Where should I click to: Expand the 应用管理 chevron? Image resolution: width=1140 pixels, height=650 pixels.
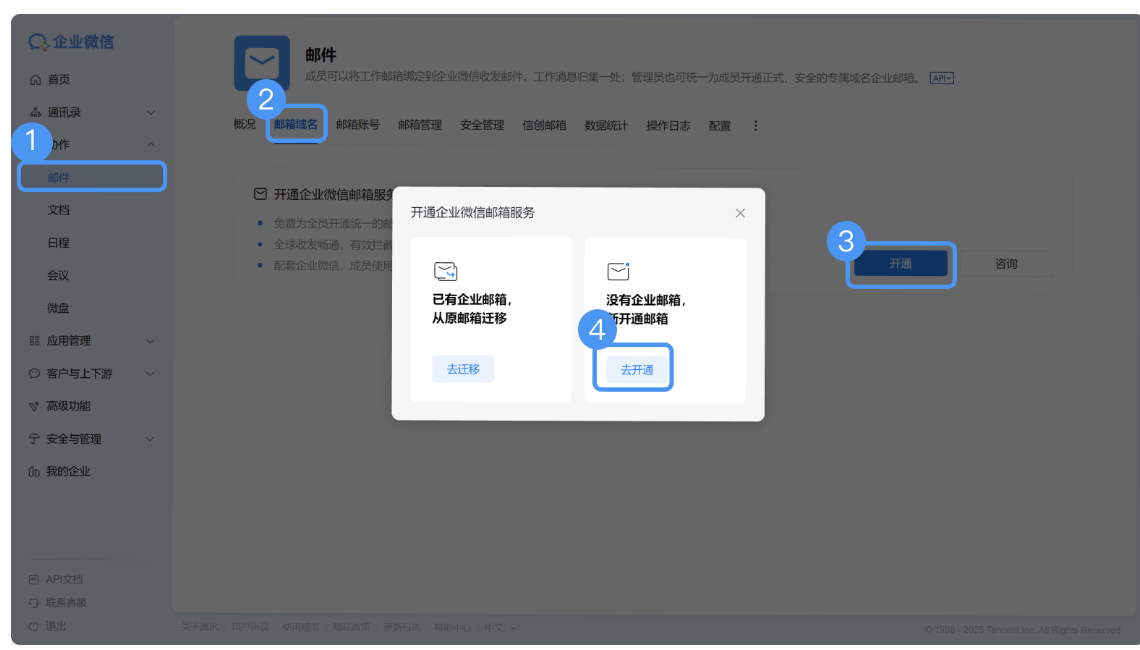pos(150,340)
